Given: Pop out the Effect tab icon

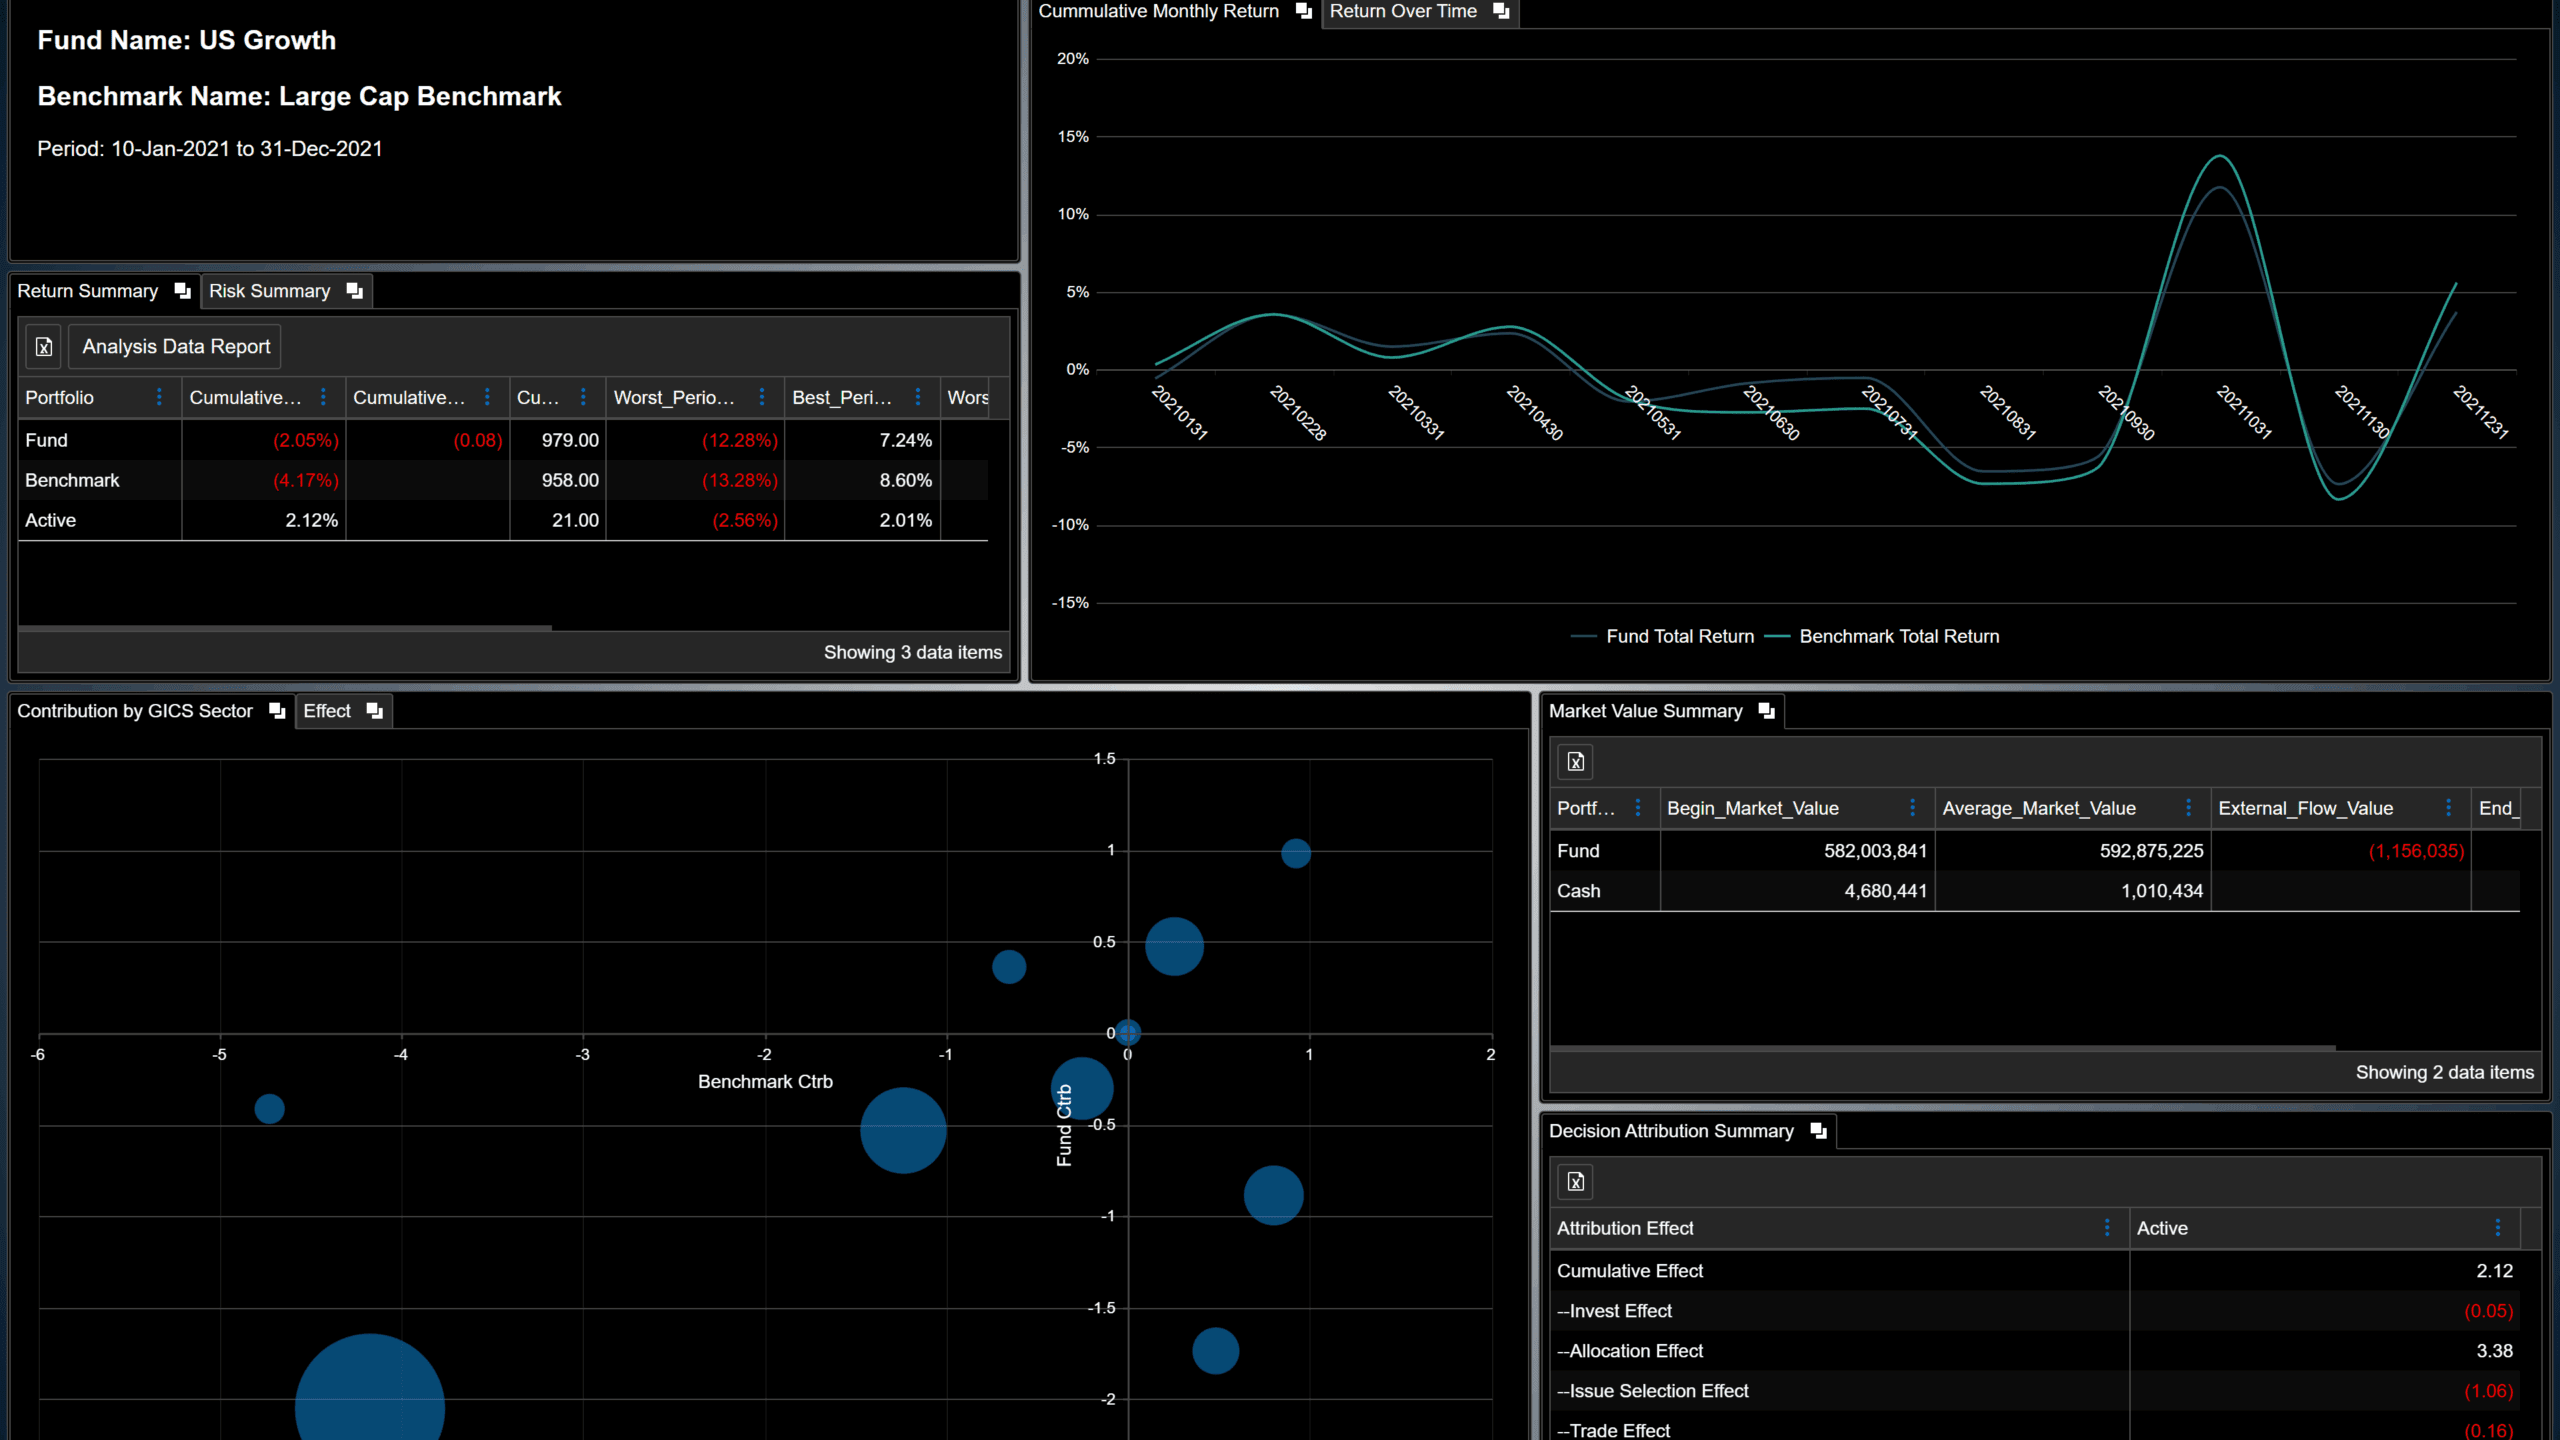Looking at the screenshot, I should tap(374, 711).
